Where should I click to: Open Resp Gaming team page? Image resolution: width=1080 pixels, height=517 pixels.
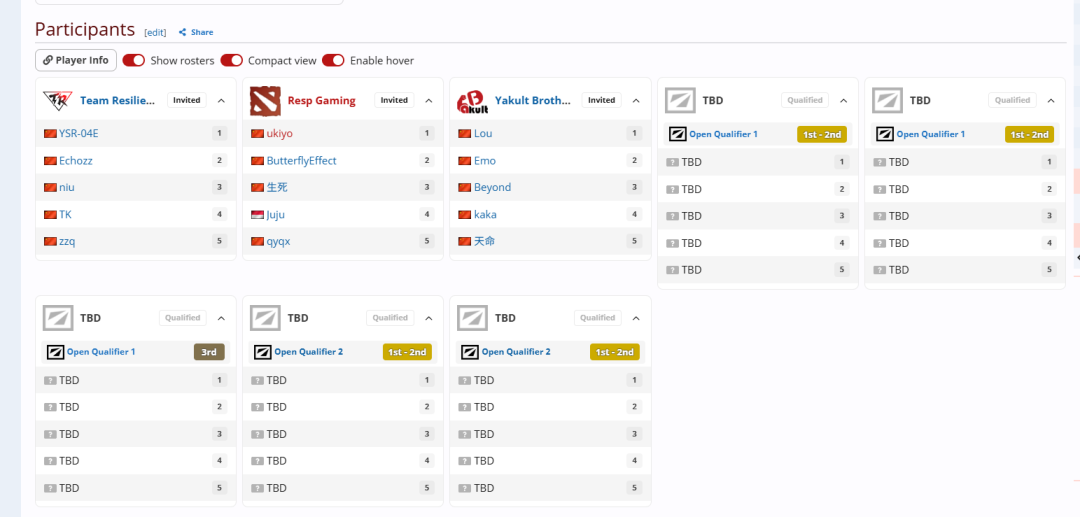pos(322,101)
